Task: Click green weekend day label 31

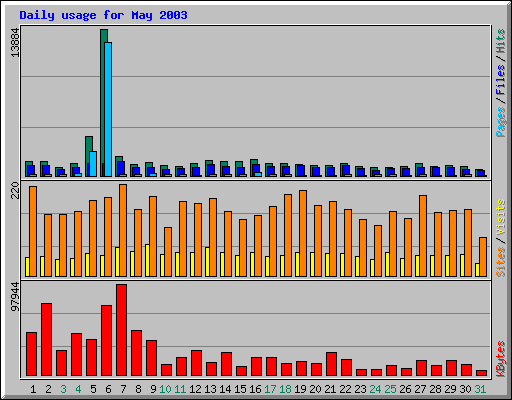Action: [480, 389]
